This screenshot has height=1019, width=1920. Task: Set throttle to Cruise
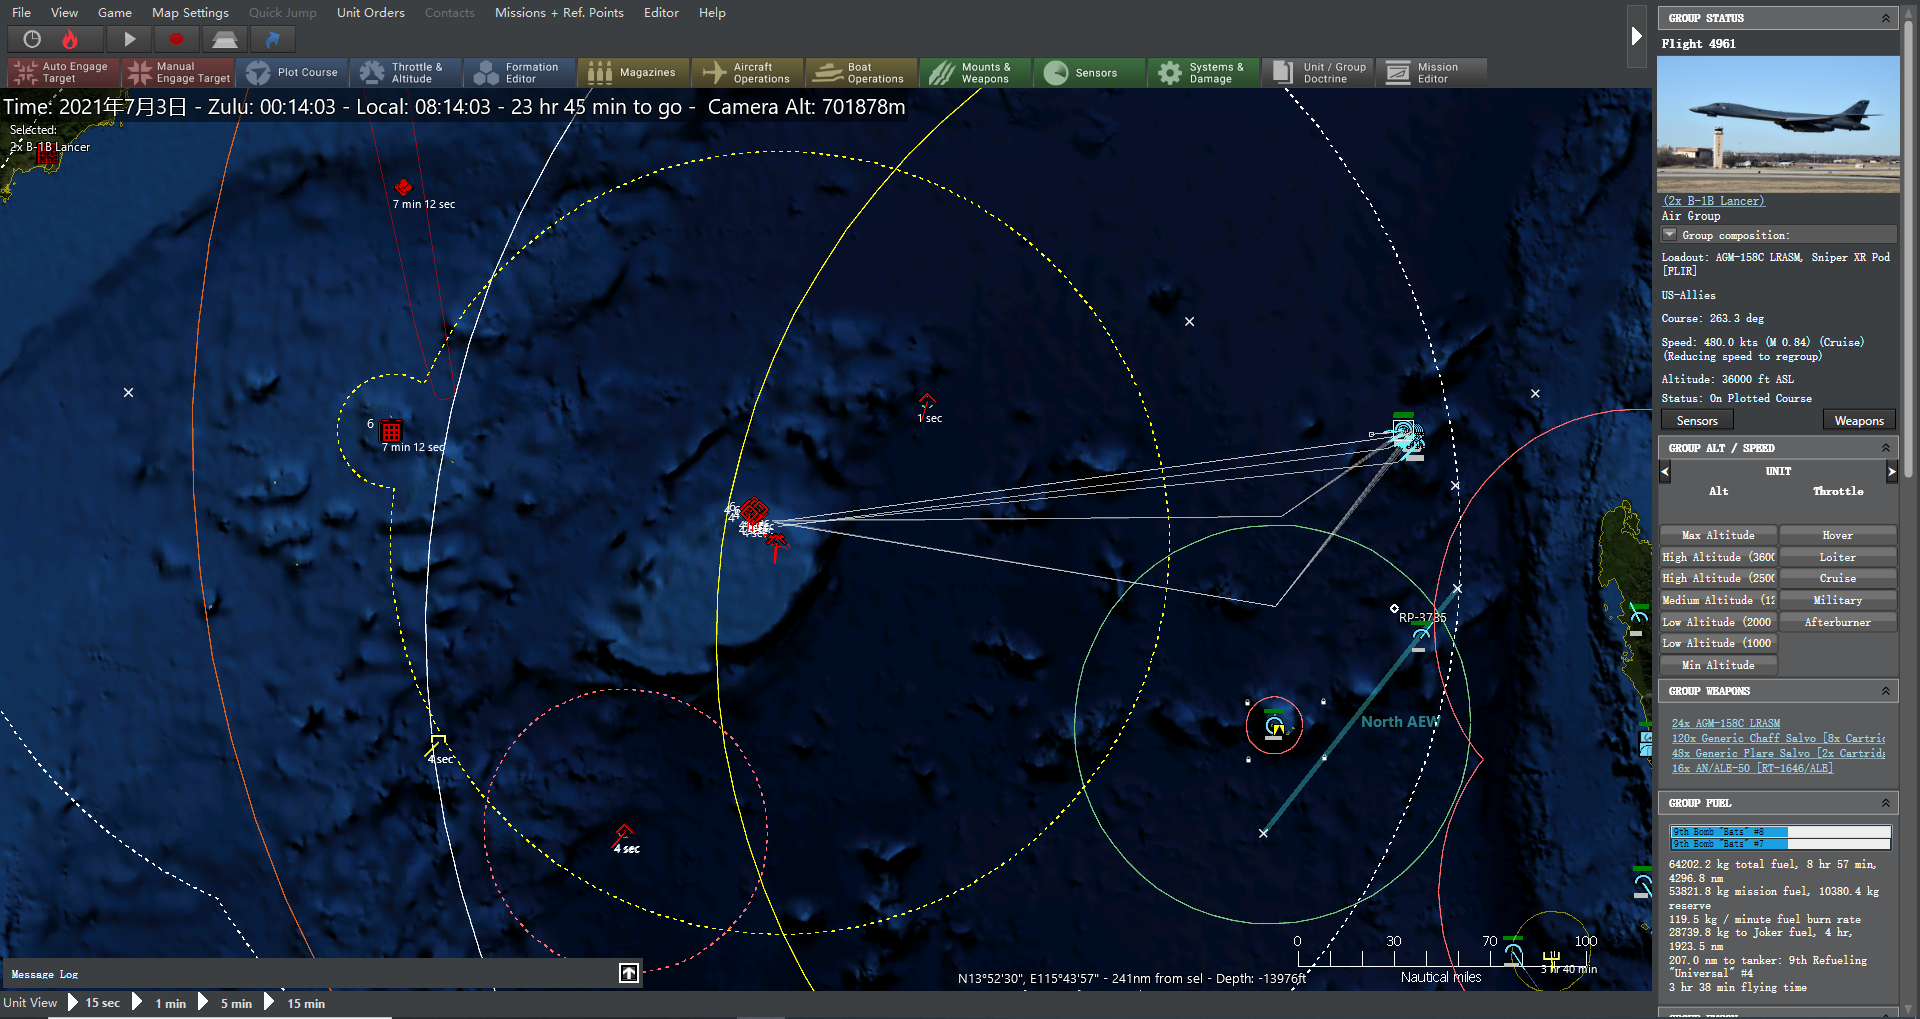pyautogui.click(x=1838, y=579)
